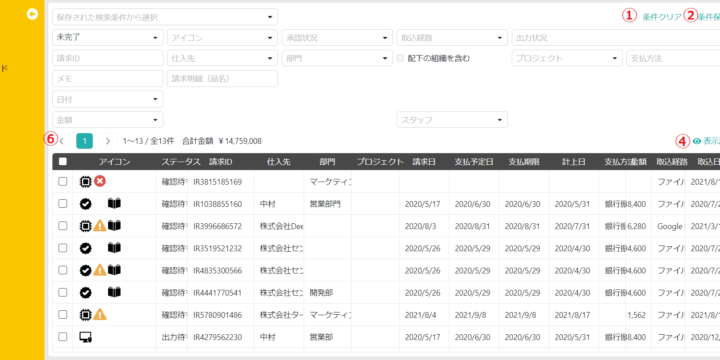Click book icon in row IR1038855160
The image size is (720, 360).
(114, 203)
